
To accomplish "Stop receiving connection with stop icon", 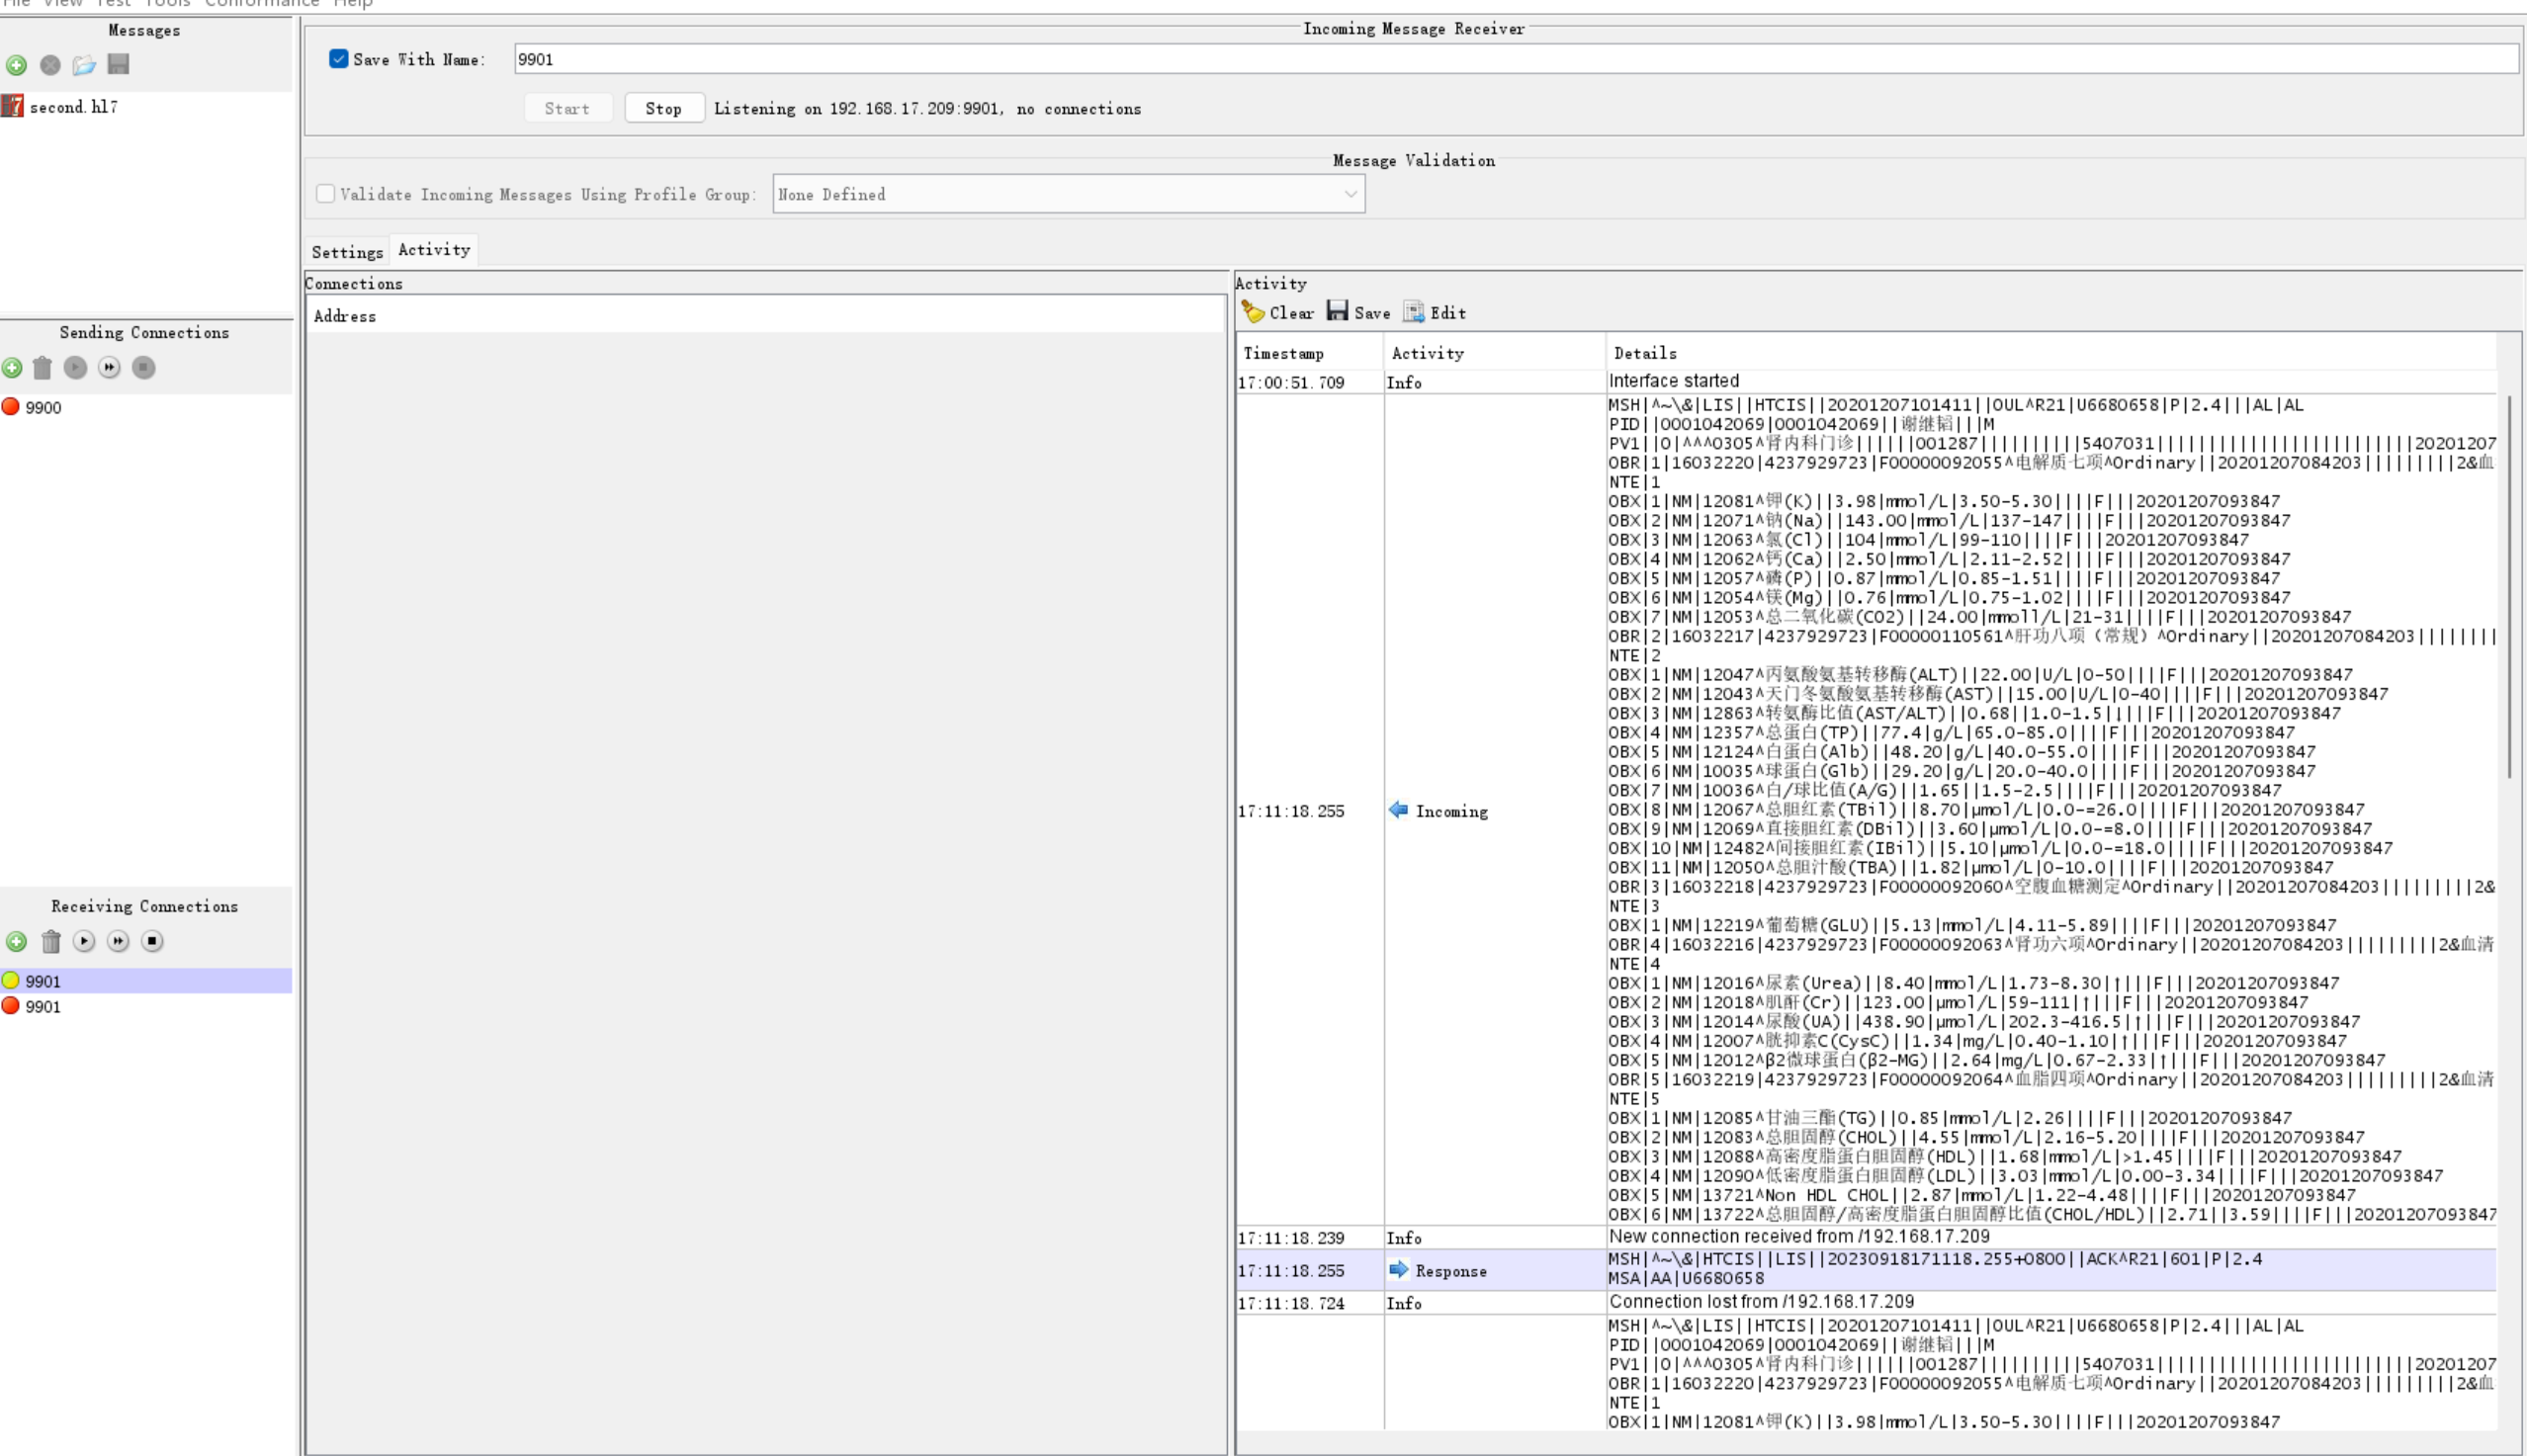I will pyautogui.click(x=152, y=941).
